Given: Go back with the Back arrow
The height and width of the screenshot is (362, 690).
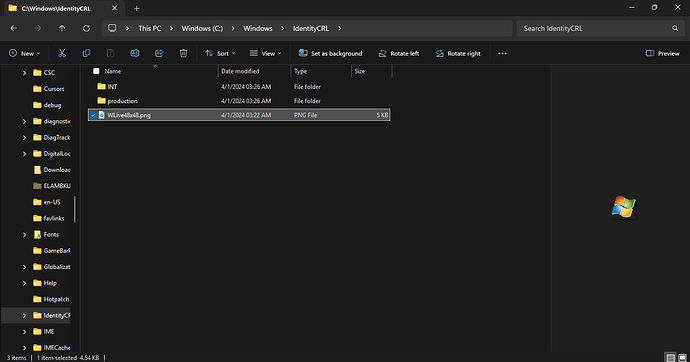Looking at the screenshot, I should (14, 28).
